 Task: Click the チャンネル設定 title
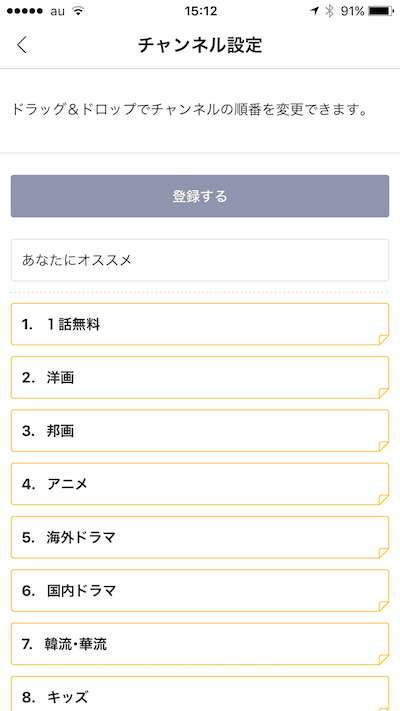pyautogui.click(x=200, y=45)
